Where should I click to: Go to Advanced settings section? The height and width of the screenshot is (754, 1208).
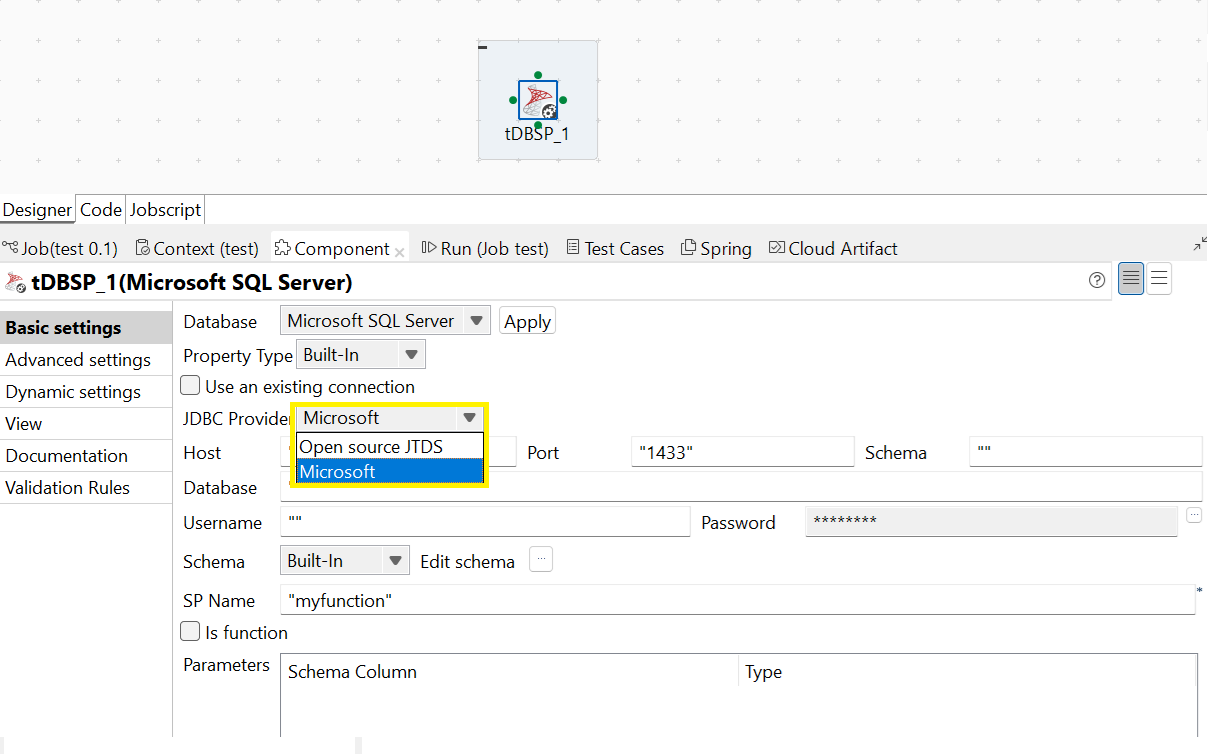78,360
